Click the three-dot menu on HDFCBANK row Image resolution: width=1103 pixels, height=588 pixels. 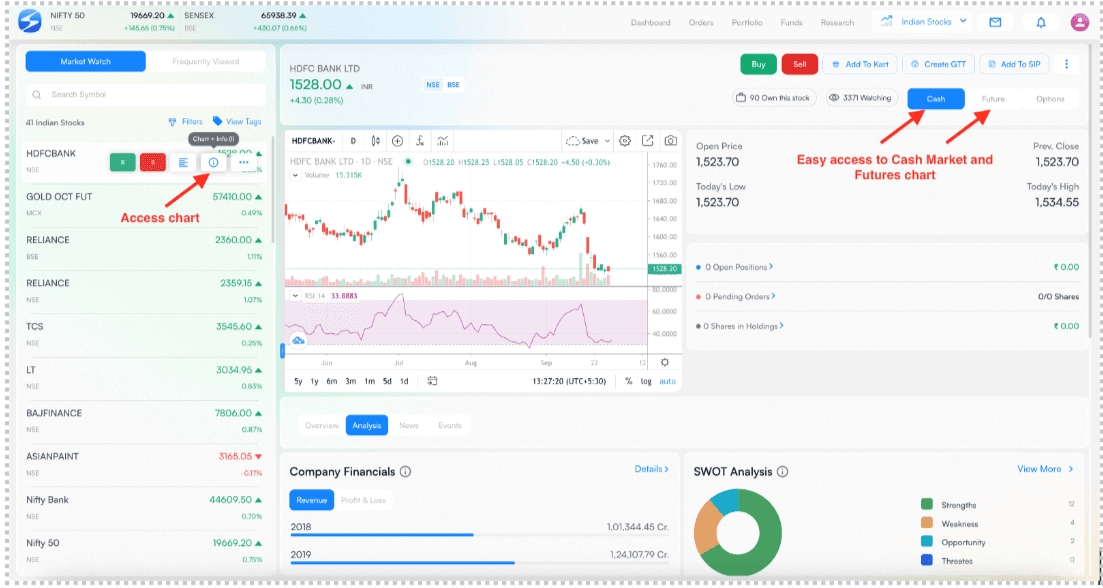243,162
